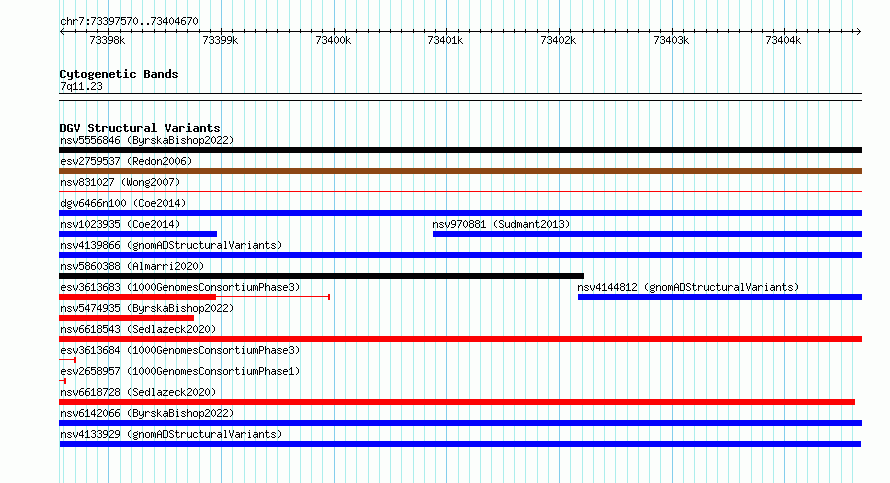Screen dimensions: 890x483
Task: Click the Cytogenetic Bands track title
Action: [119, 74]
